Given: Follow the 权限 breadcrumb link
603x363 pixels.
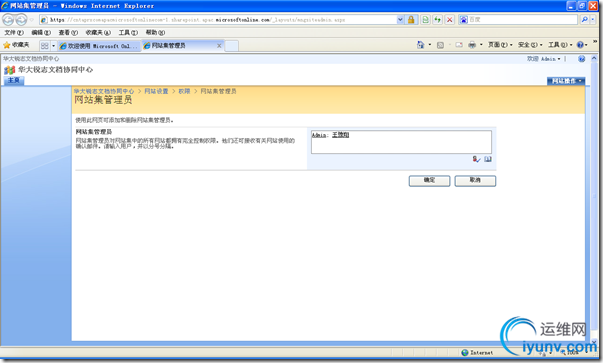Looking at the screenshot, I should [184, 91].
